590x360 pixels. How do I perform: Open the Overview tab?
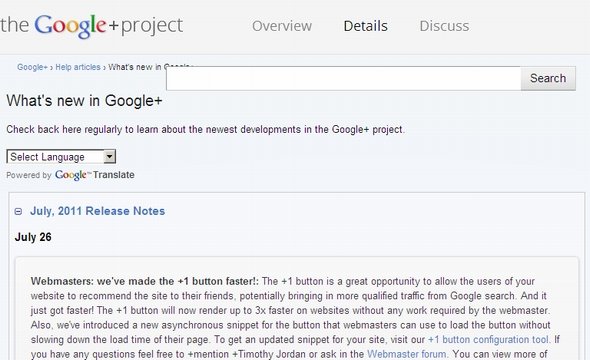(282, 26)
